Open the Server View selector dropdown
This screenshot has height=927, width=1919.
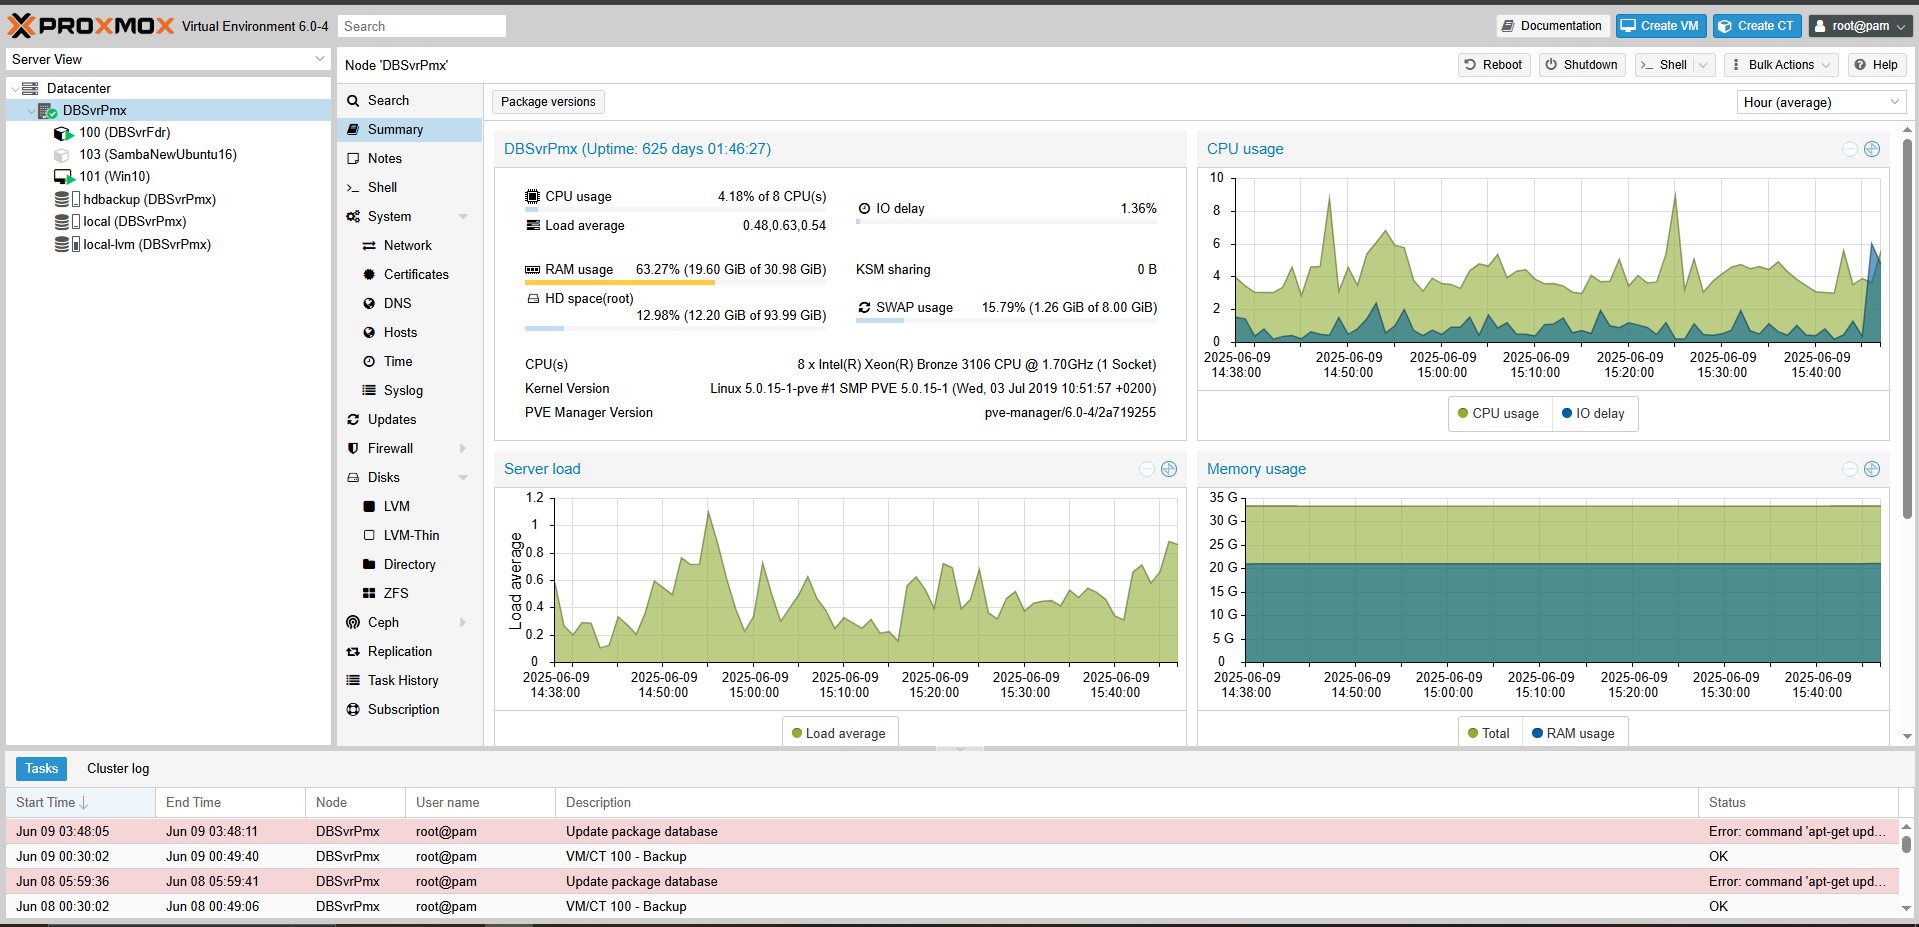pos(168,60)
